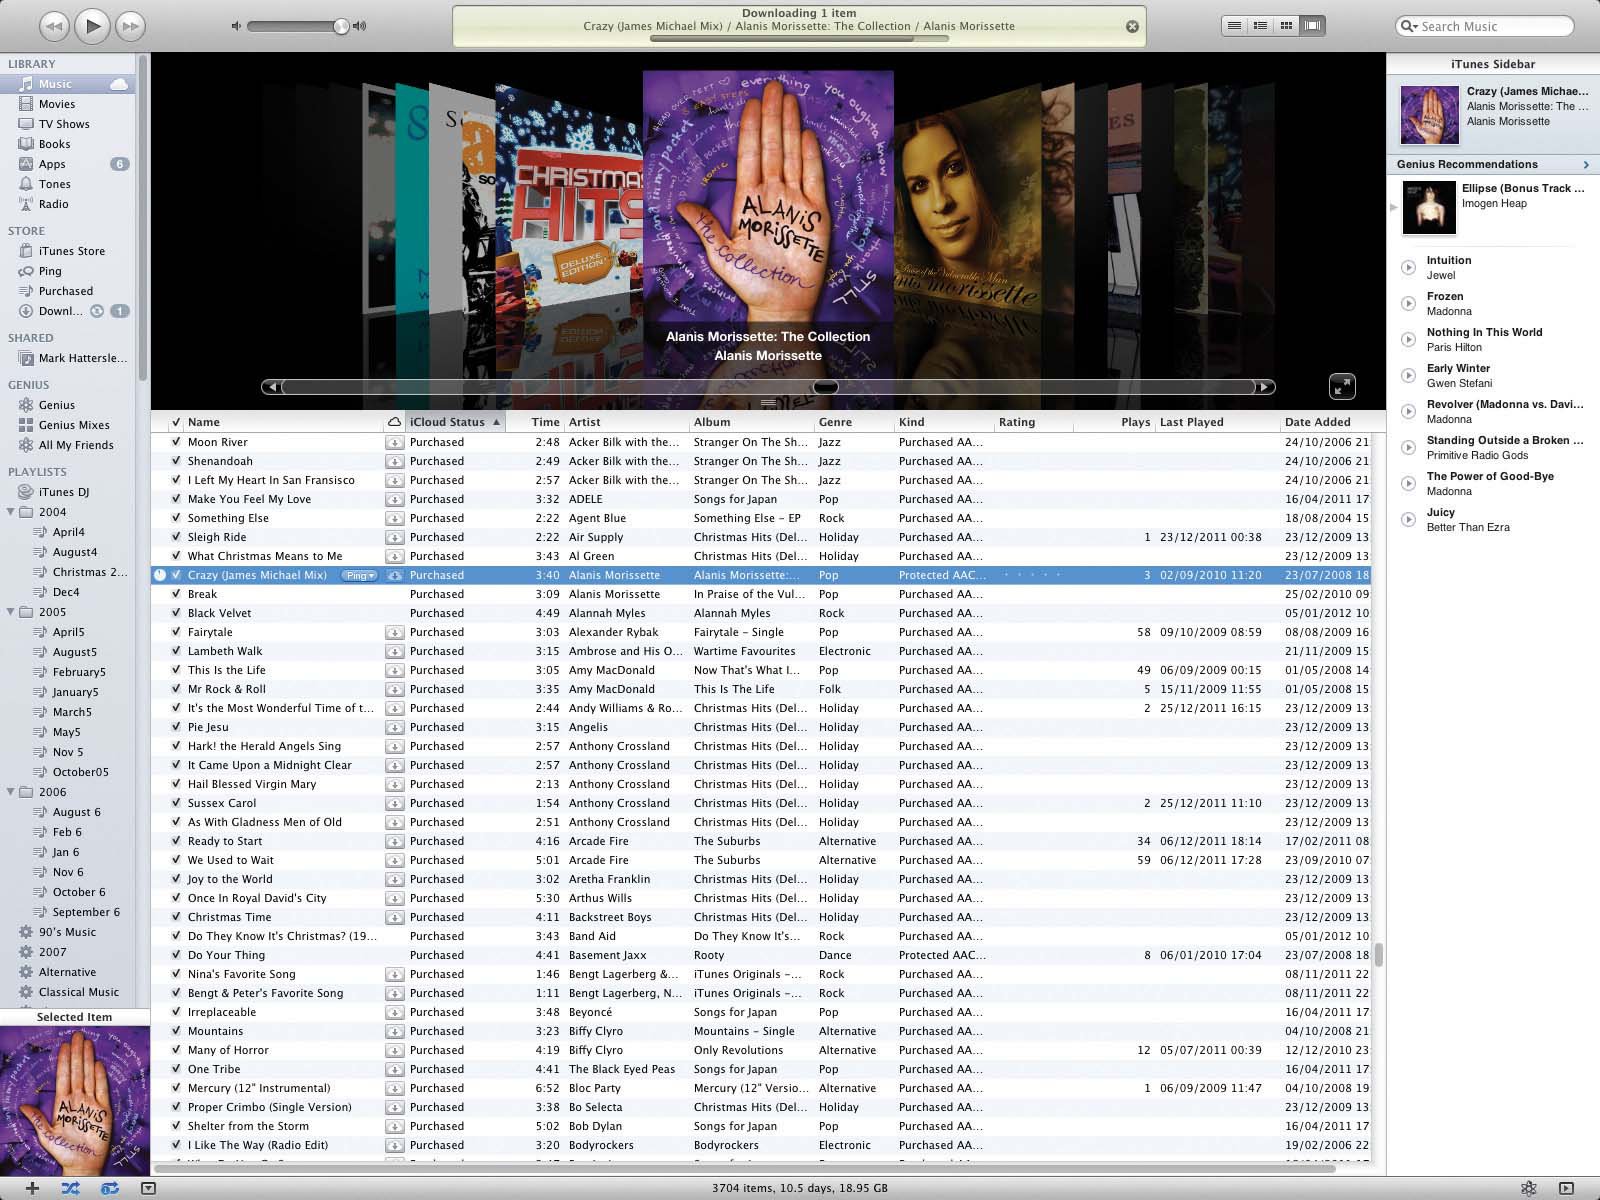Skip to next track button

(130, 26)
